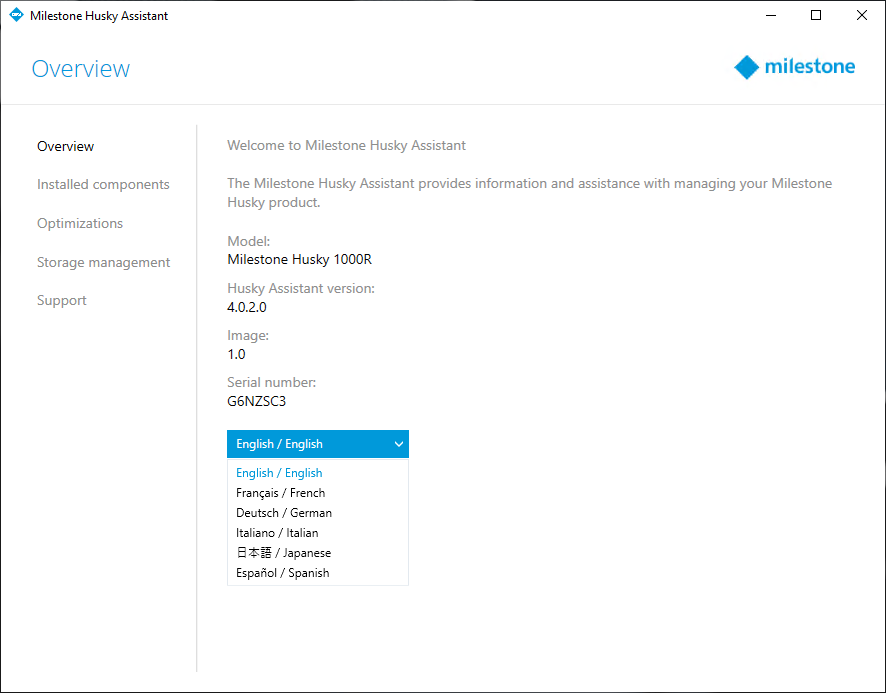Viewport: 886px width, 693px height.
Task: Minimize the Husky Assistant window
Action: 770,16
